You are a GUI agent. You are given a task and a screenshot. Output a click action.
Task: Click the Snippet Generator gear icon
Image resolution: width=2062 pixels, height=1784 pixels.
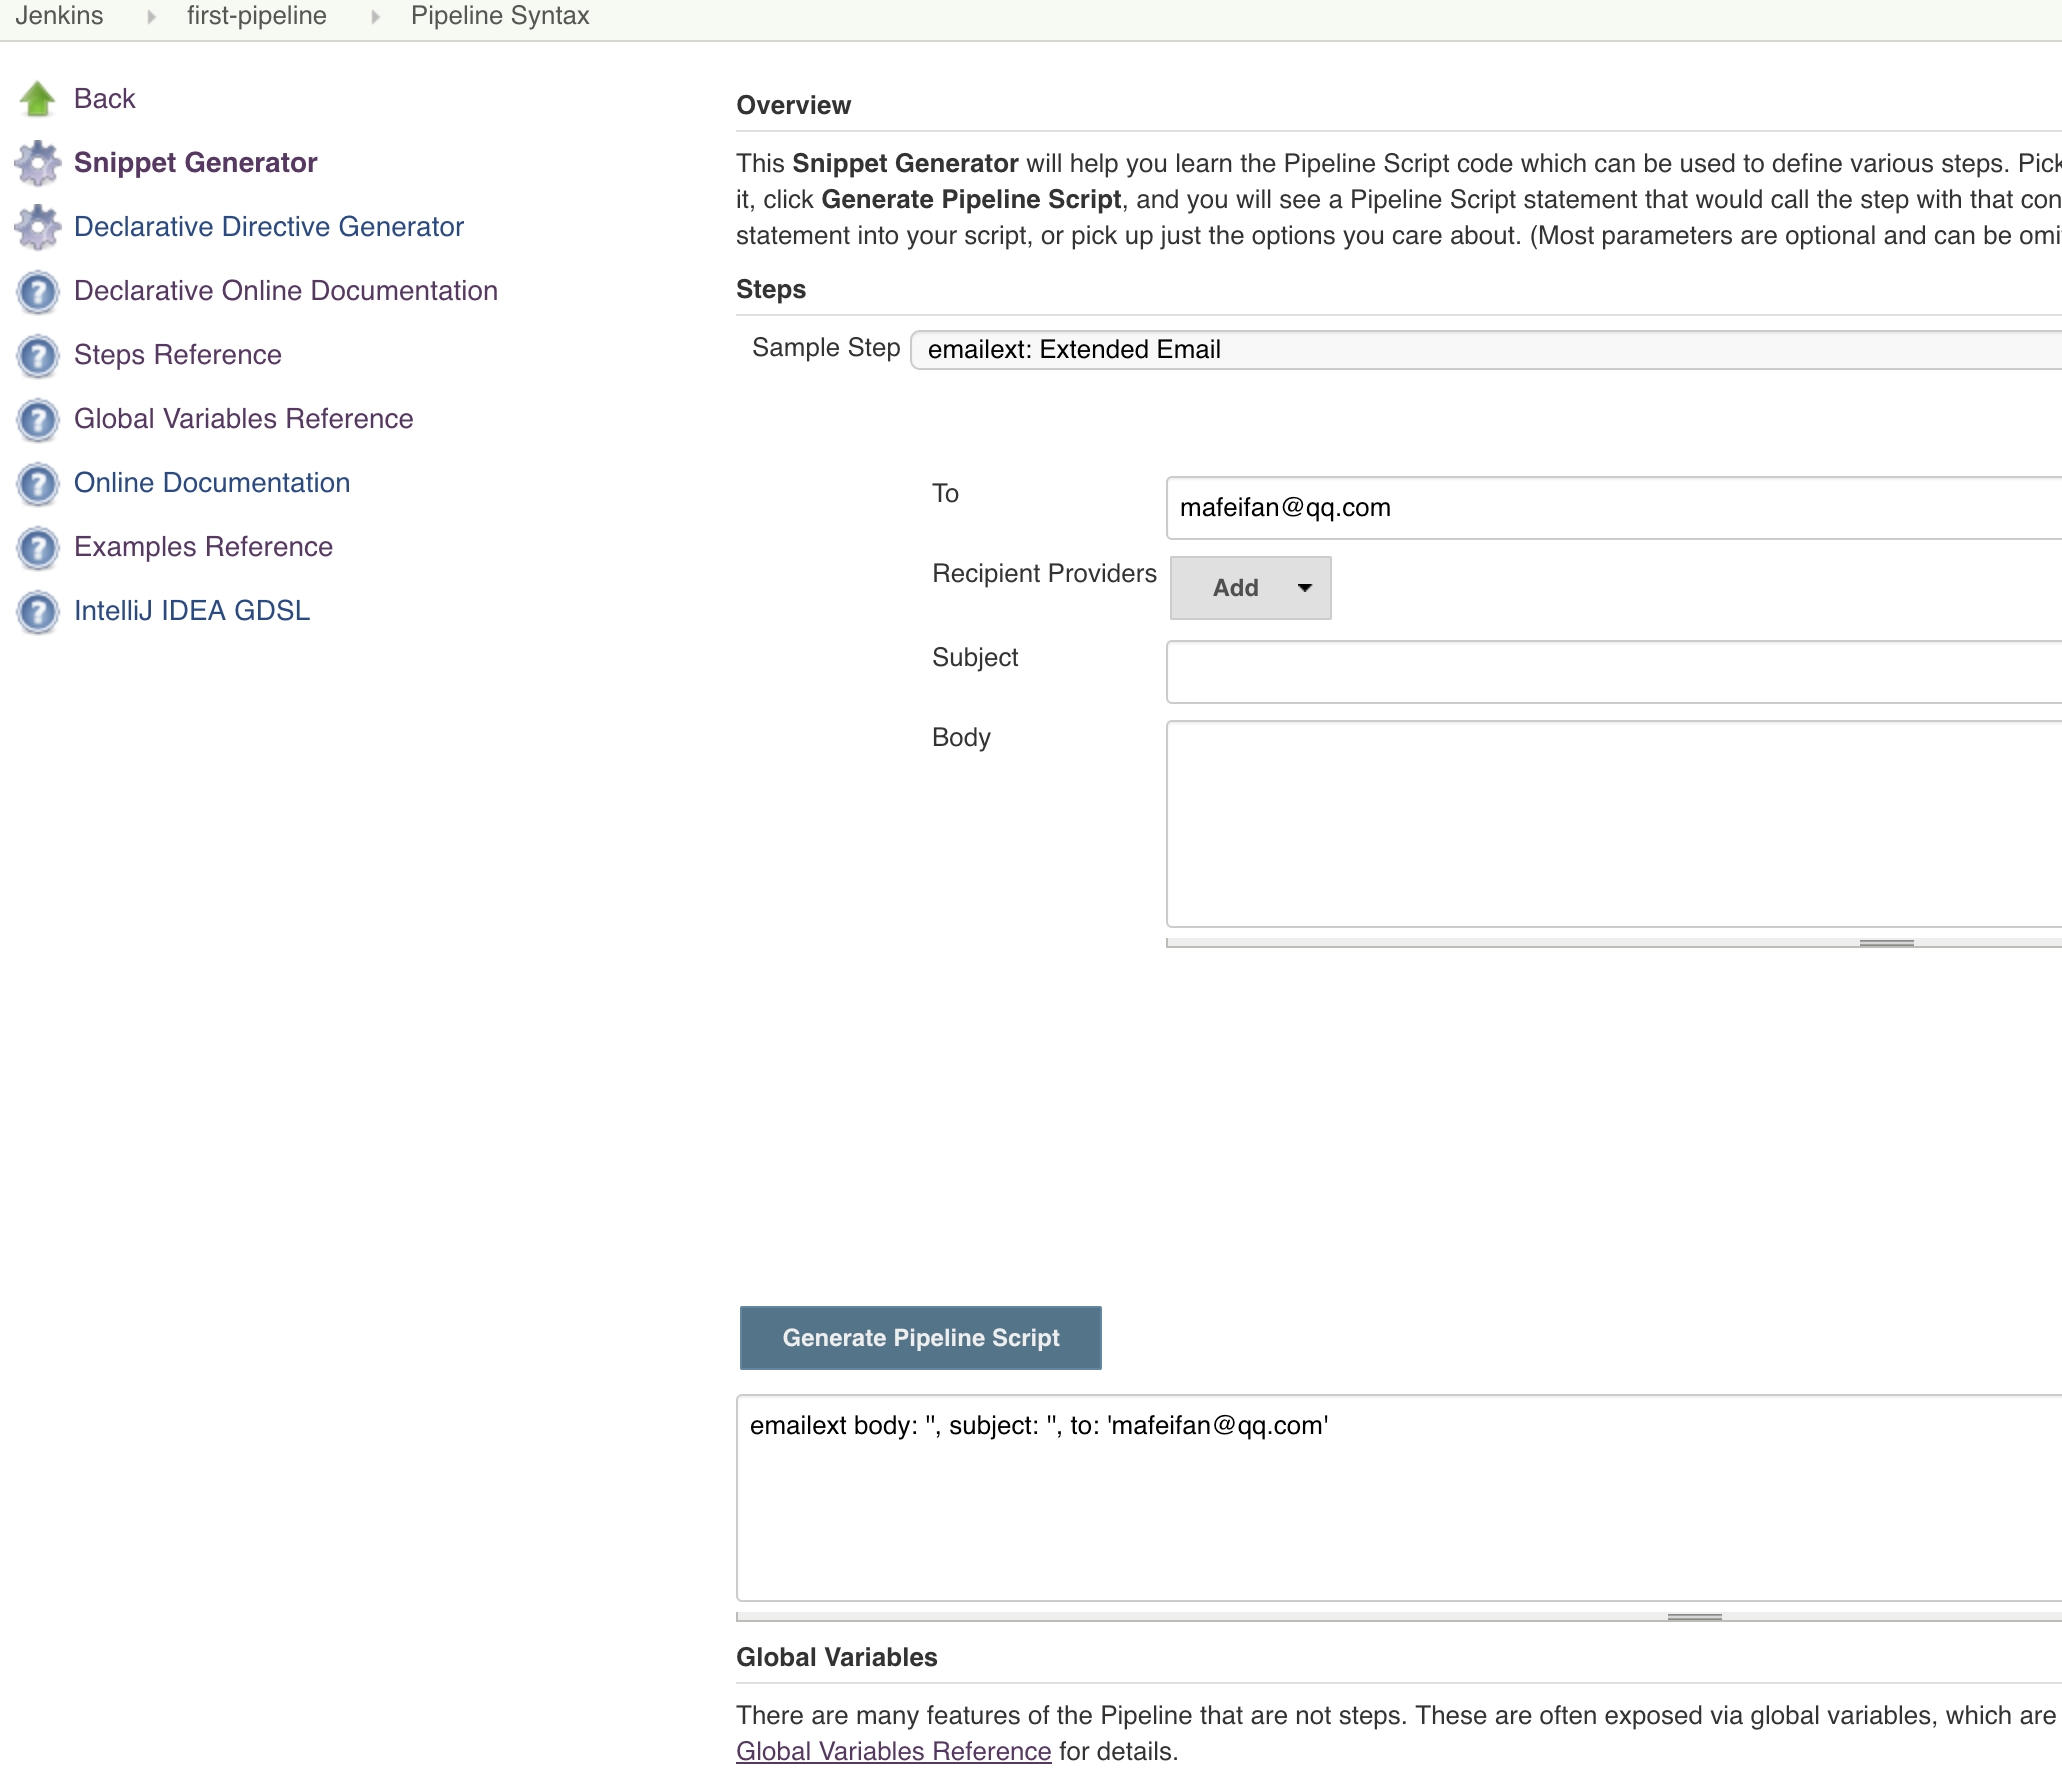[38, 163]
